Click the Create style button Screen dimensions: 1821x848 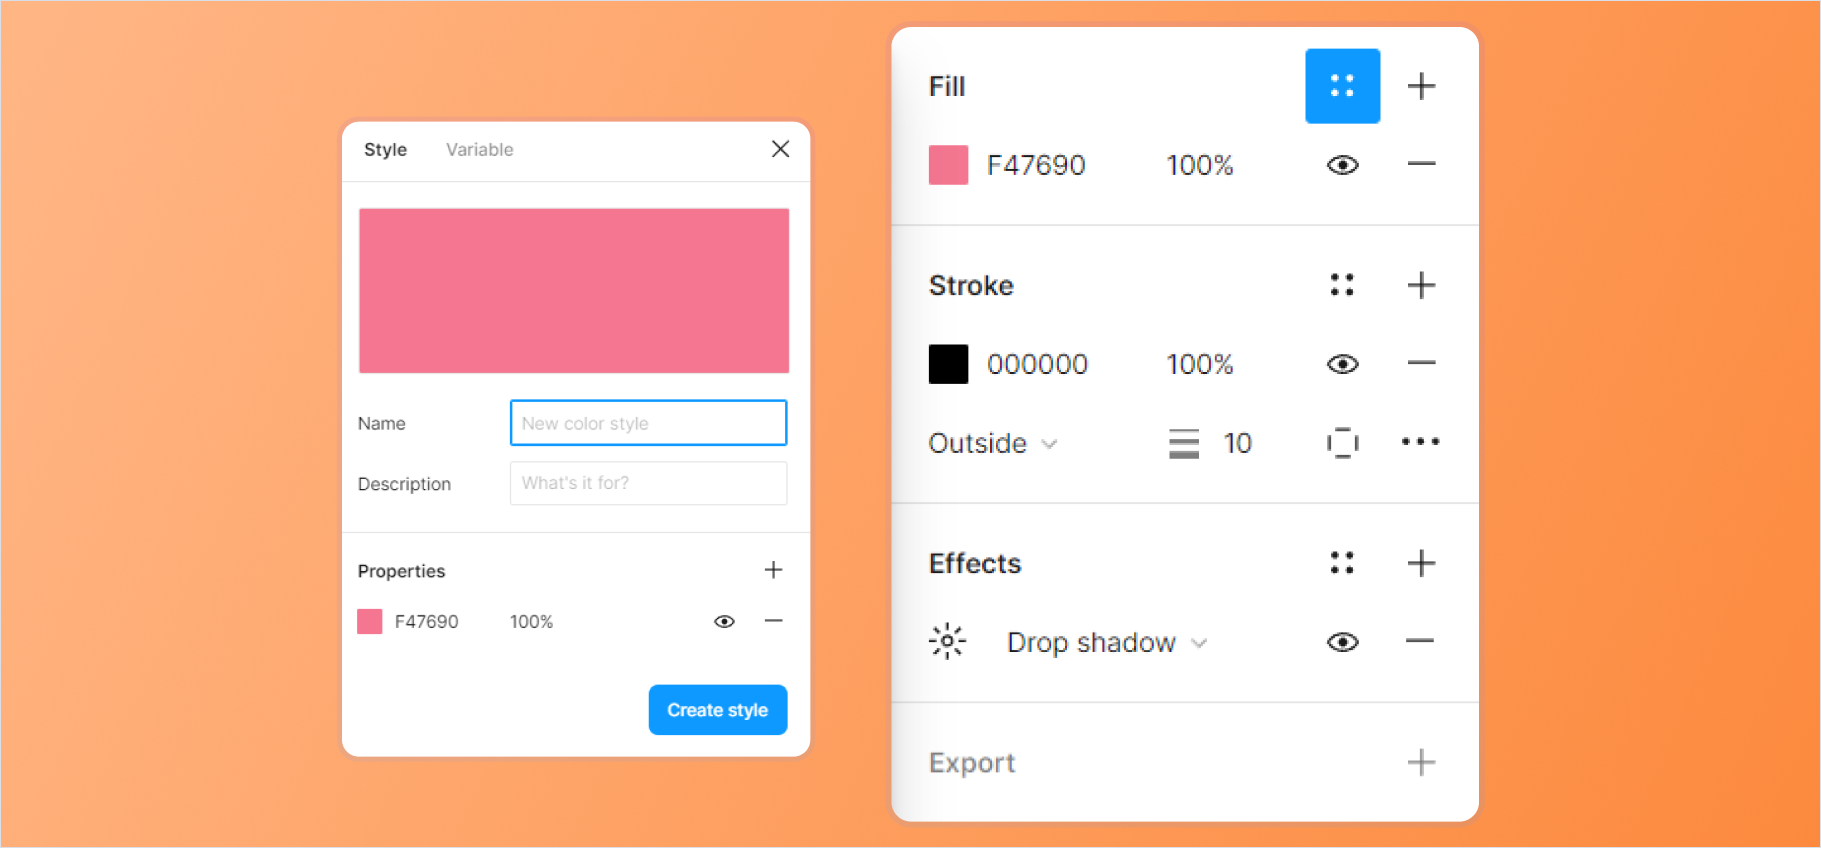click(717, 710)
